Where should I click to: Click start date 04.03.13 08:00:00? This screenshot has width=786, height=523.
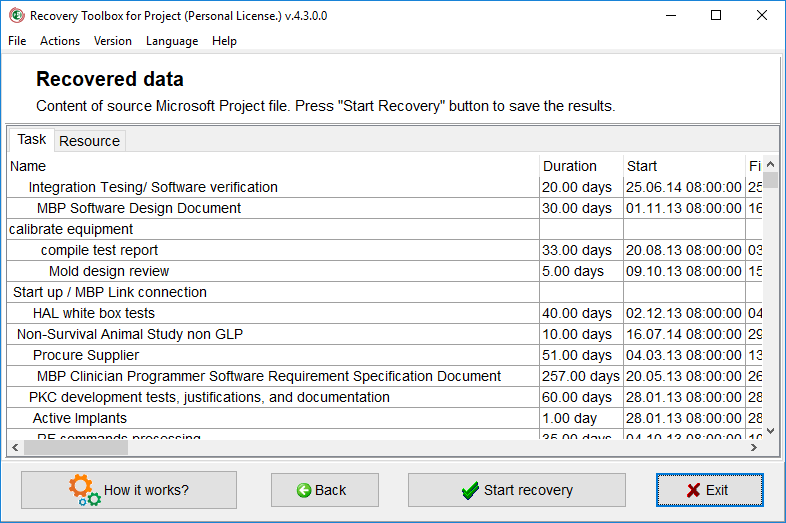click(x=684, y=356)
